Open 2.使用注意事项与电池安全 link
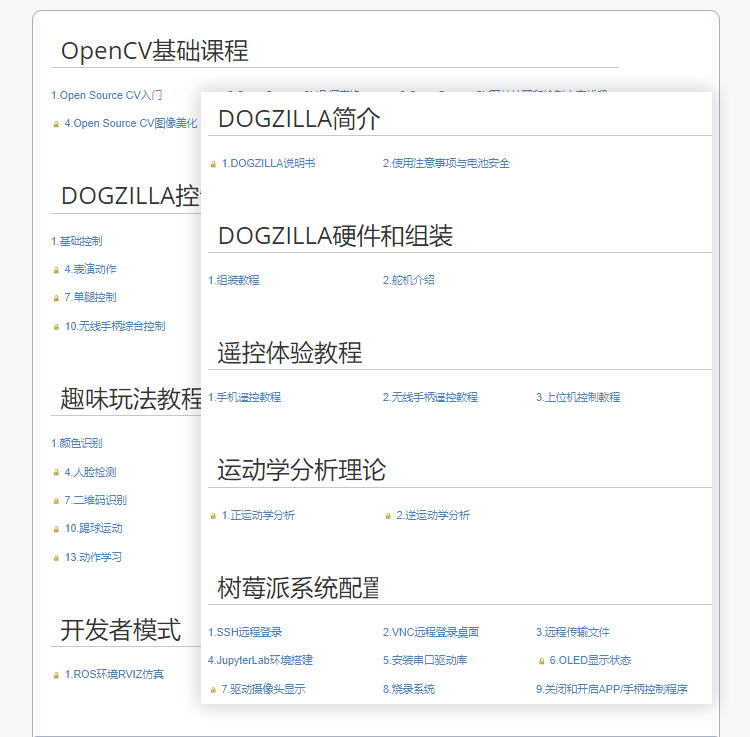The width and height of the screenshot is (750, 737). [446, 163]
